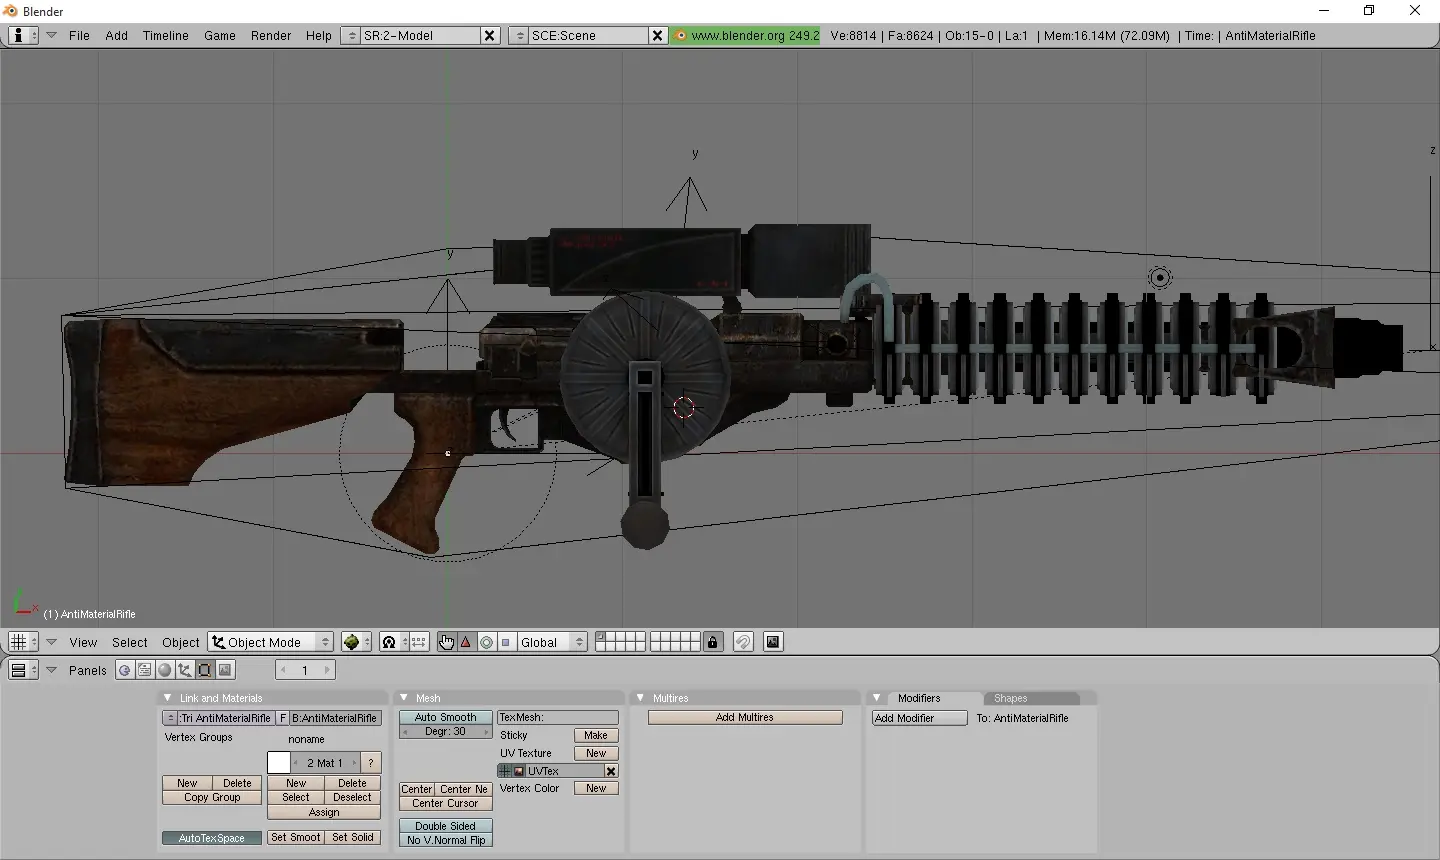Click the TexMesh name field

tap(558, 717)
